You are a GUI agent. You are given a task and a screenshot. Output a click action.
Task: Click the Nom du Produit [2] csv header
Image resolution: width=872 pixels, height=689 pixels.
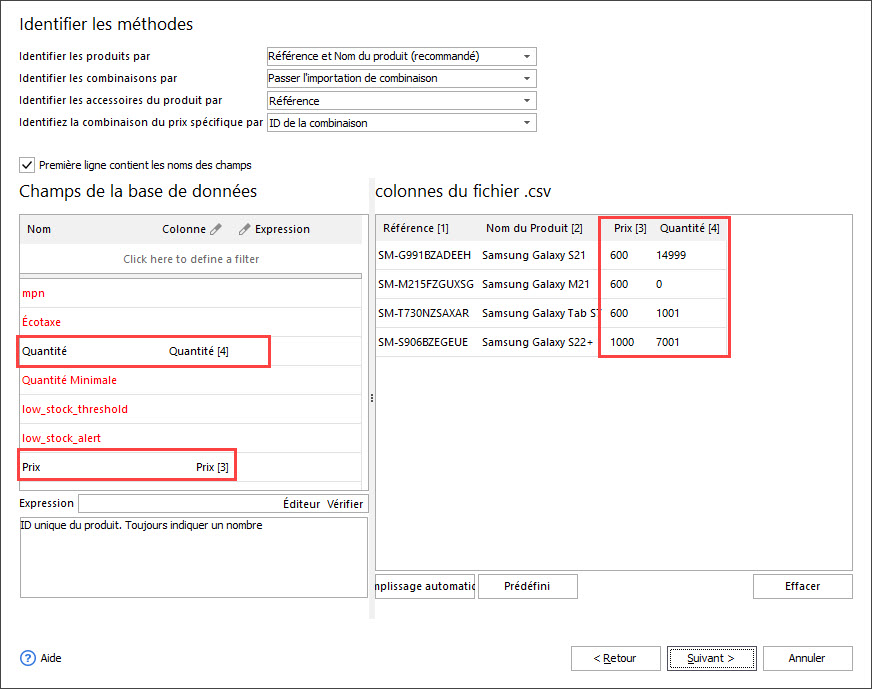(x=534, y=228)
